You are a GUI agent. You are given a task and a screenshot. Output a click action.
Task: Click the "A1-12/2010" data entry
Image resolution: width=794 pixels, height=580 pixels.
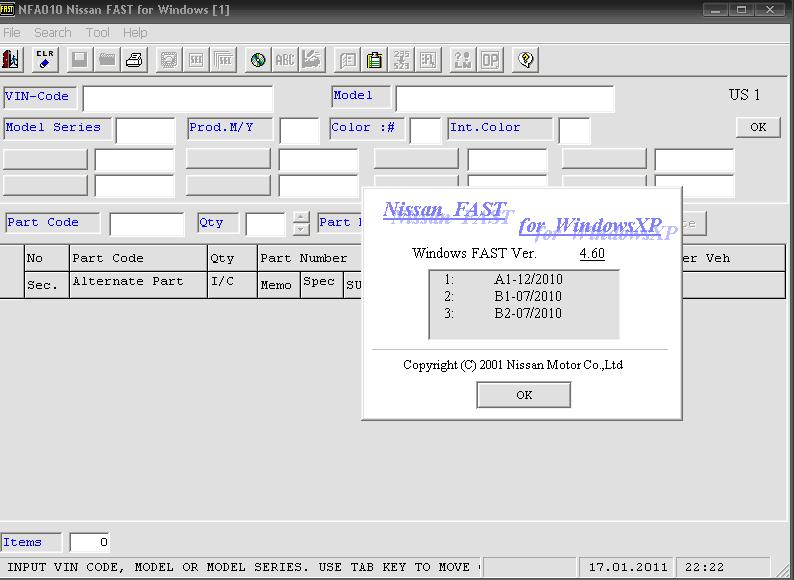[x=528, y=280]
